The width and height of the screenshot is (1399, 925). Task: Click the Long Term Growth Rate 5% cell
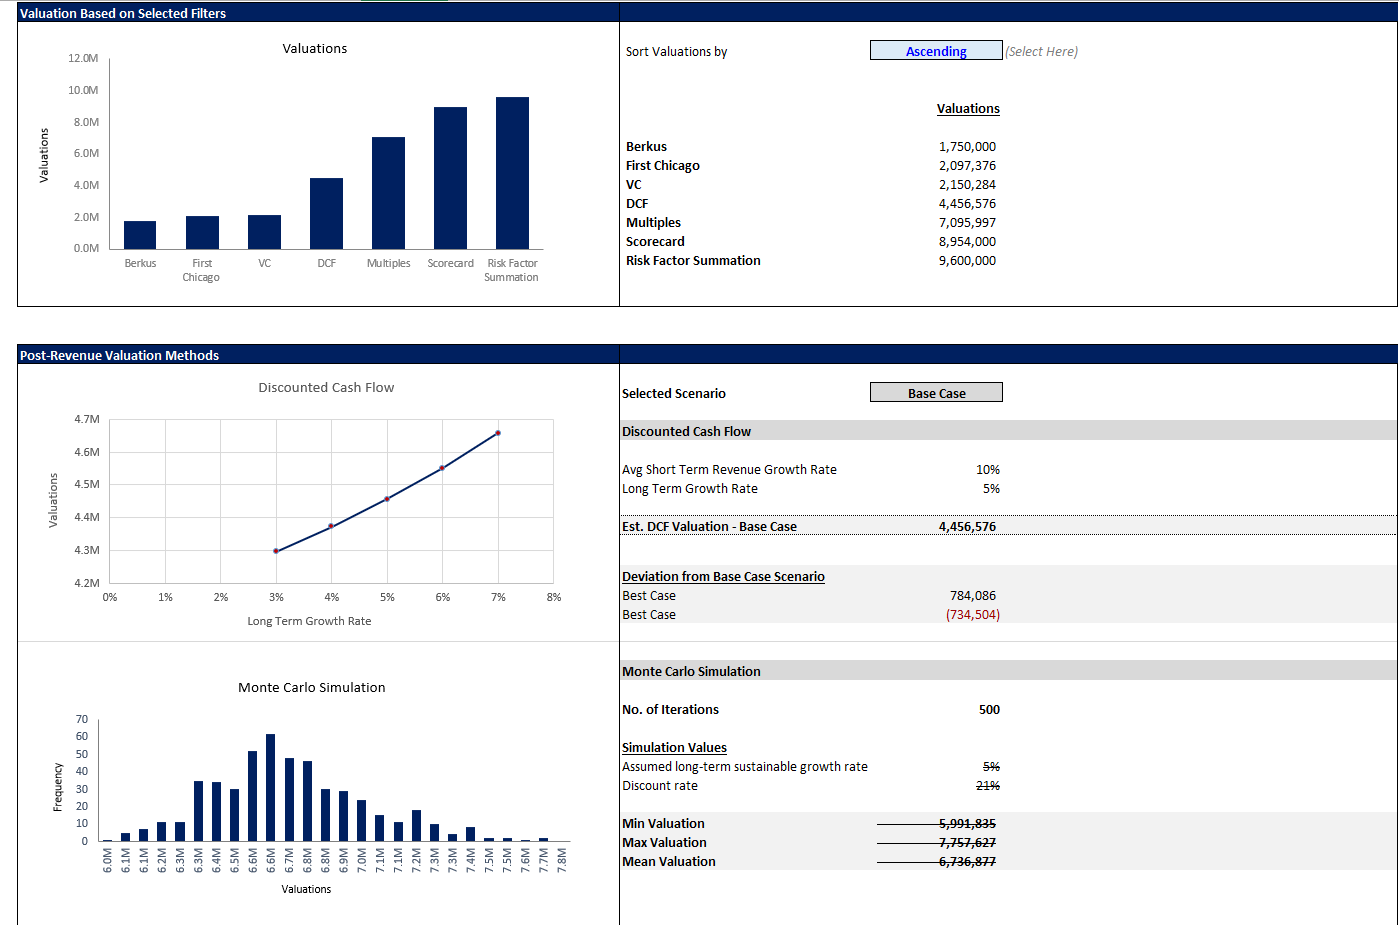pos(990,488)
